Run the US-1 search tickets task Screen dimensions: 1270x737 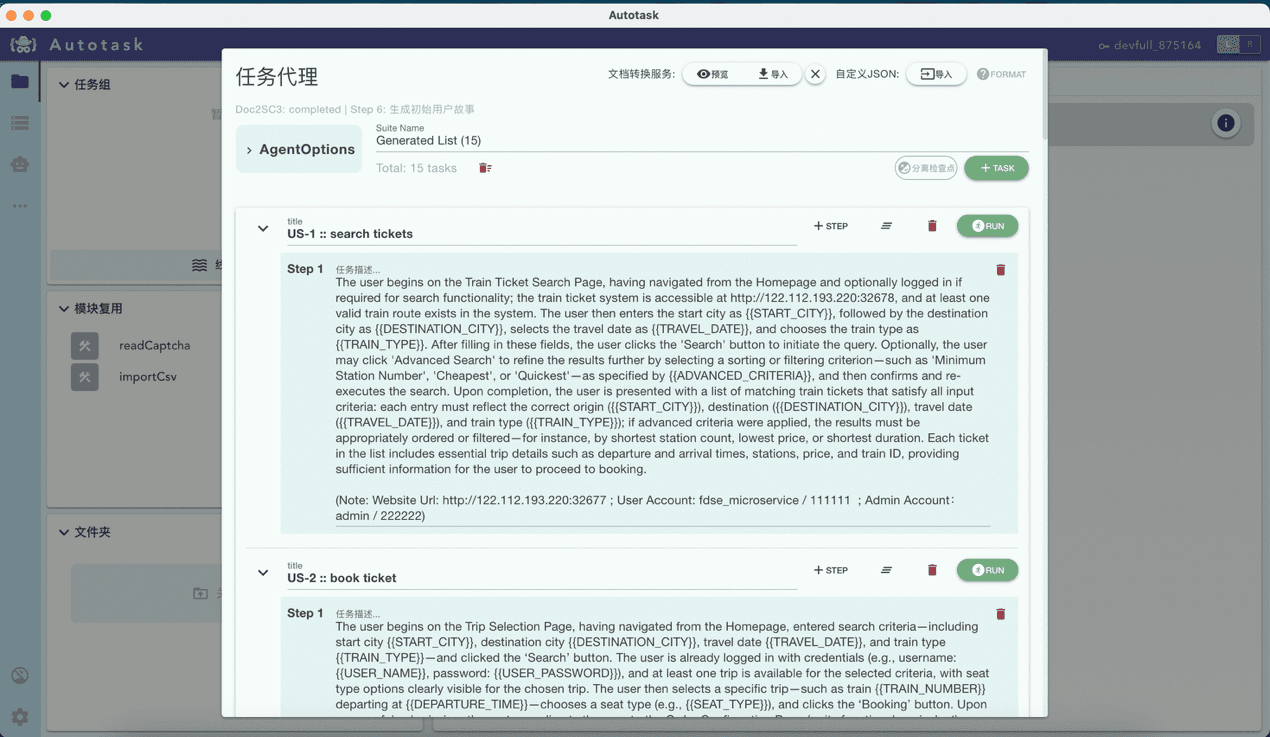pyautogui.click(x=987, y=226)
